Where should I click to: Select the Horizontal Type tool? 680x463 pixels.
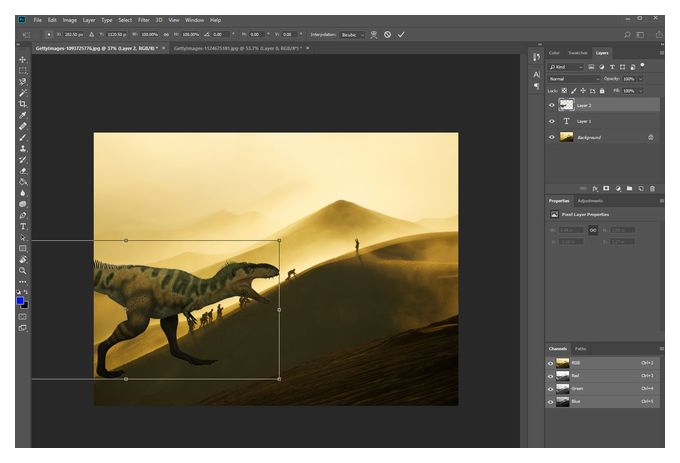[x=23, y=226]
